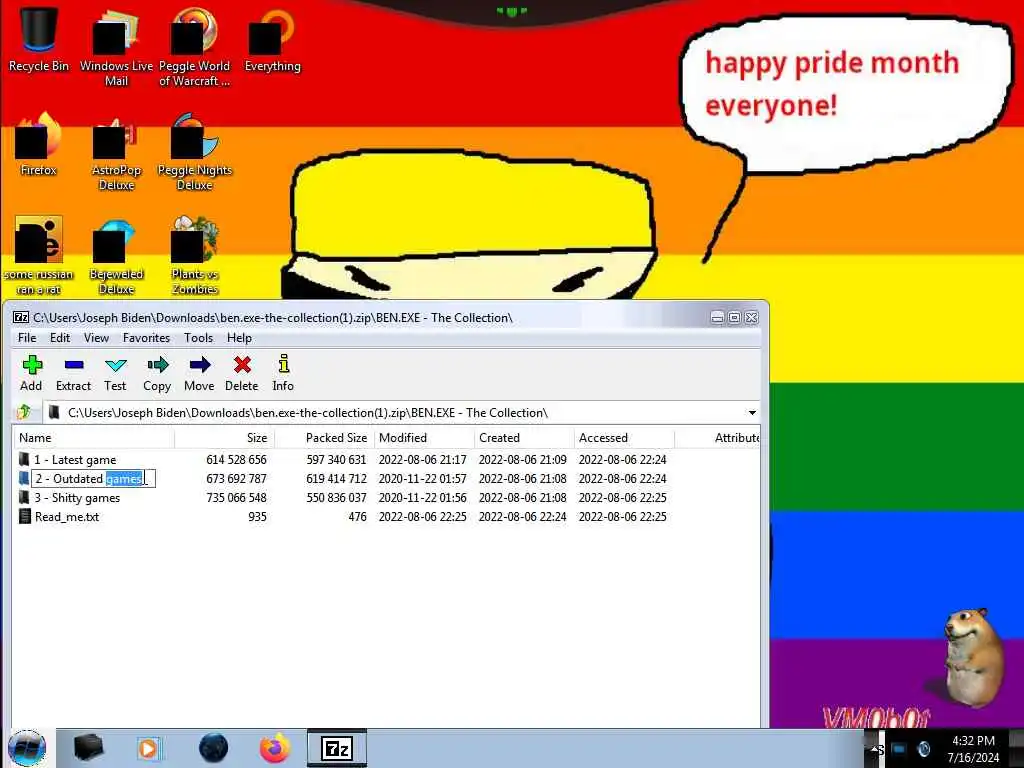
Task: Open the File menu
Action: 27,338
